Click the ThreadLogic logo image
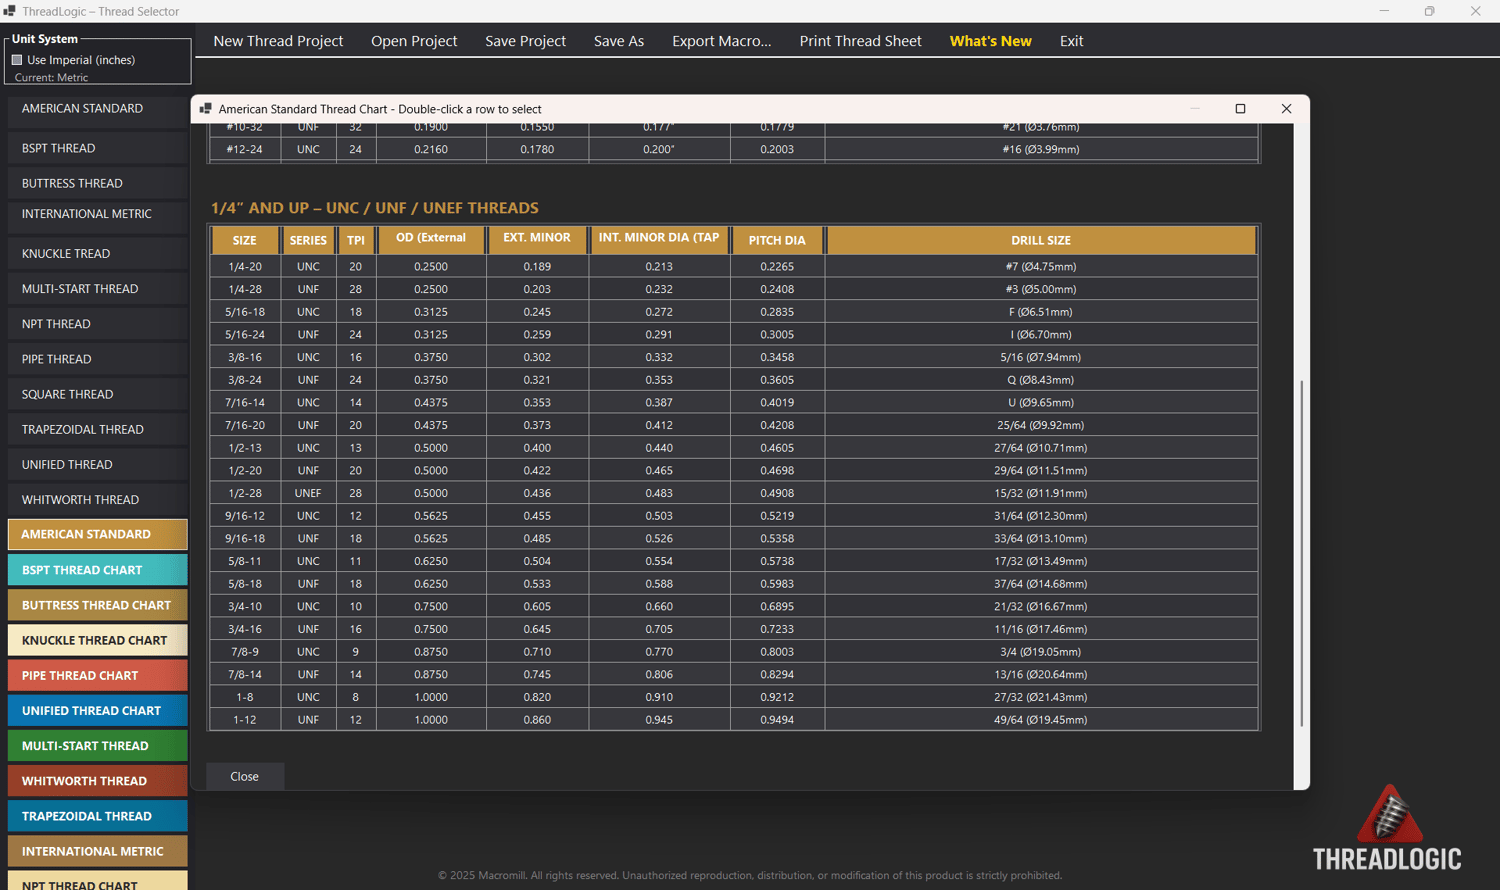This screenshot has height=890, width=1500. [x=1387, y=828]
